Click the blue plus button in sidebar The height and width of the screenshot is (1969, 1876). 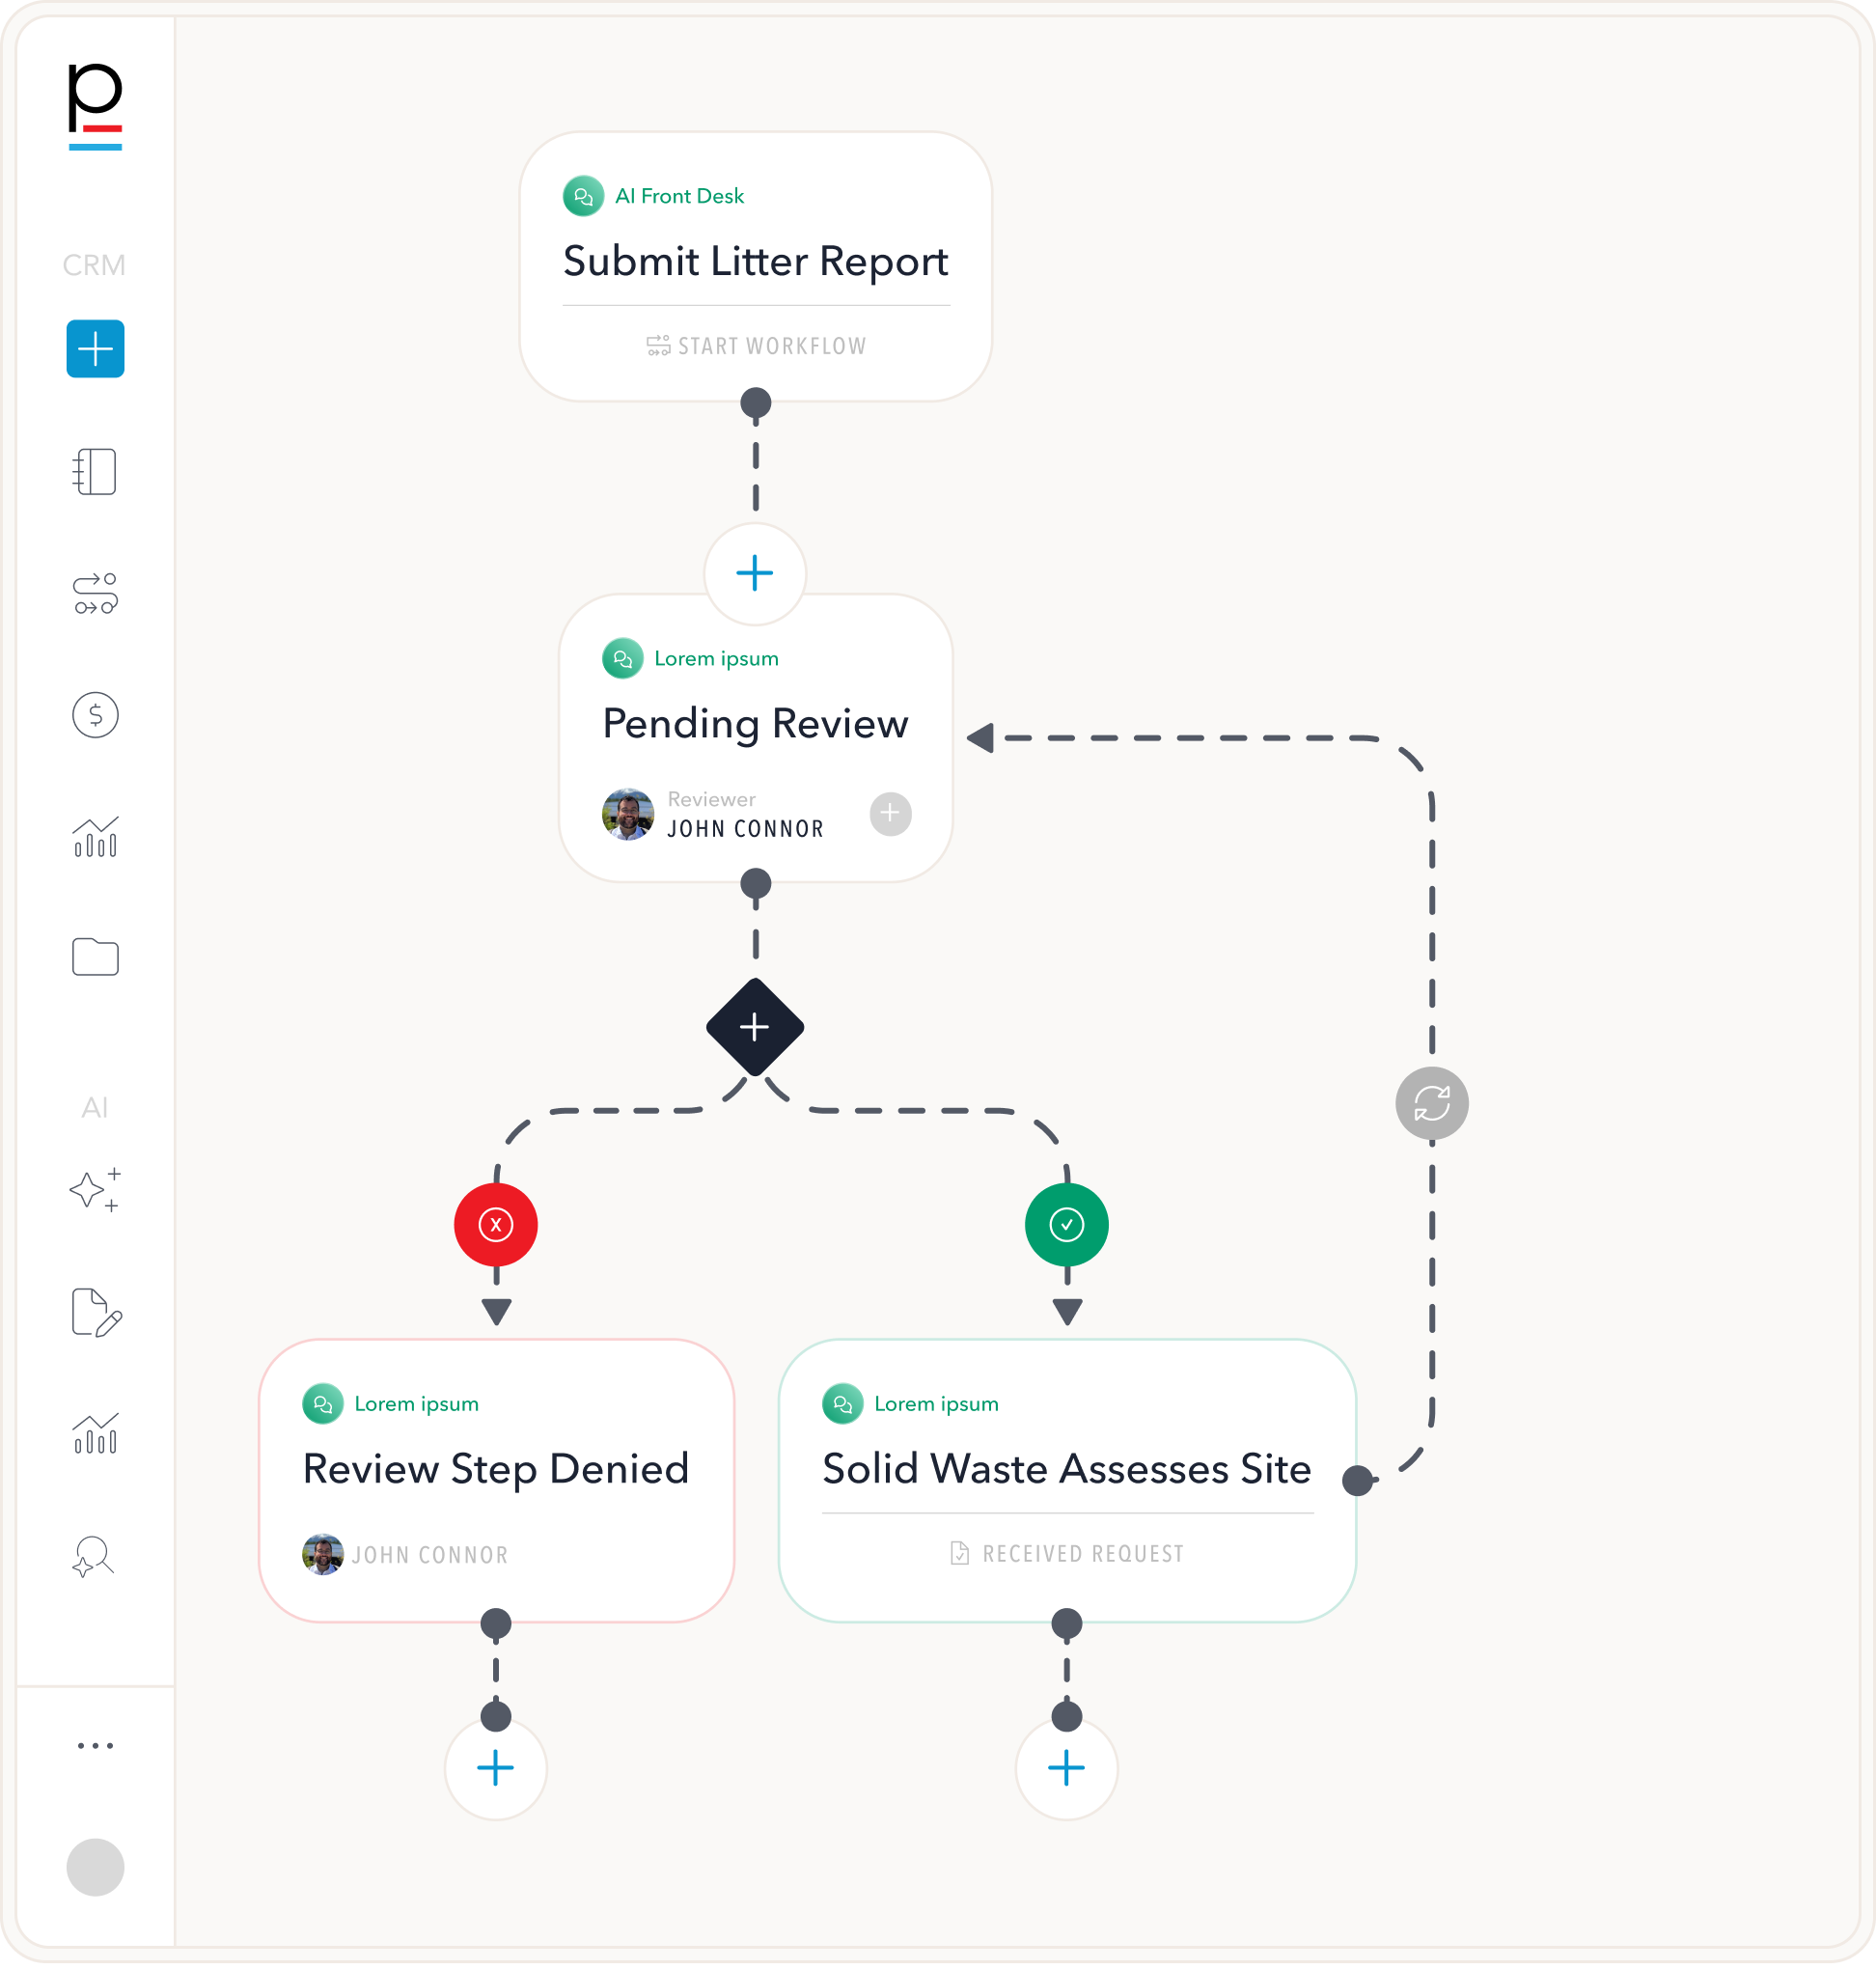95,349
